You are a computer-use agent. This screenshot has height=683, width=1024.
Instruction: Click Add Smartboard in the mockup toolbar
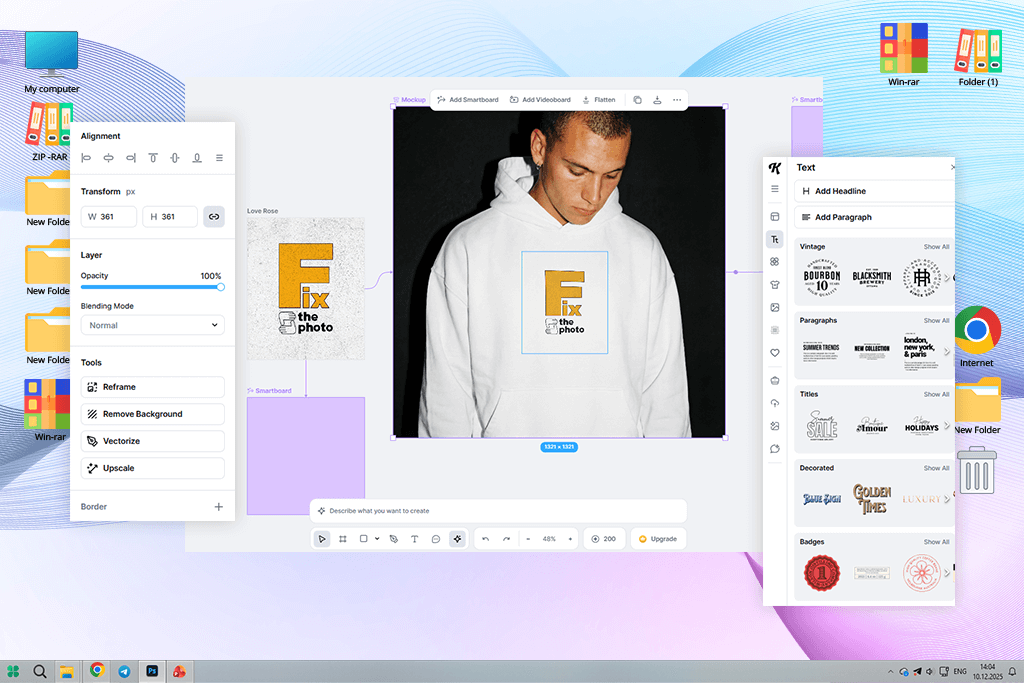(468, 100)
